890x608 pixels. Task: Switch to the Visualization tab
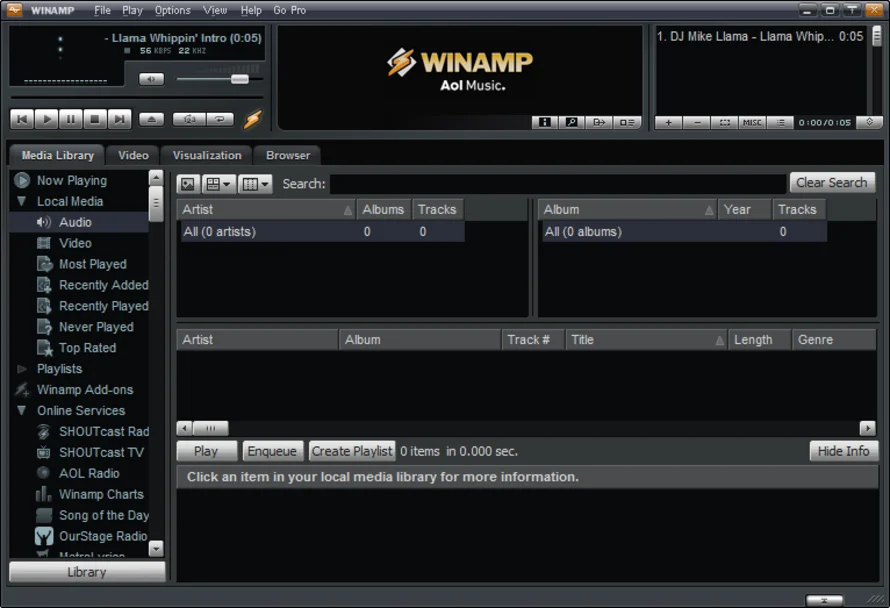(x=207, y=155)
